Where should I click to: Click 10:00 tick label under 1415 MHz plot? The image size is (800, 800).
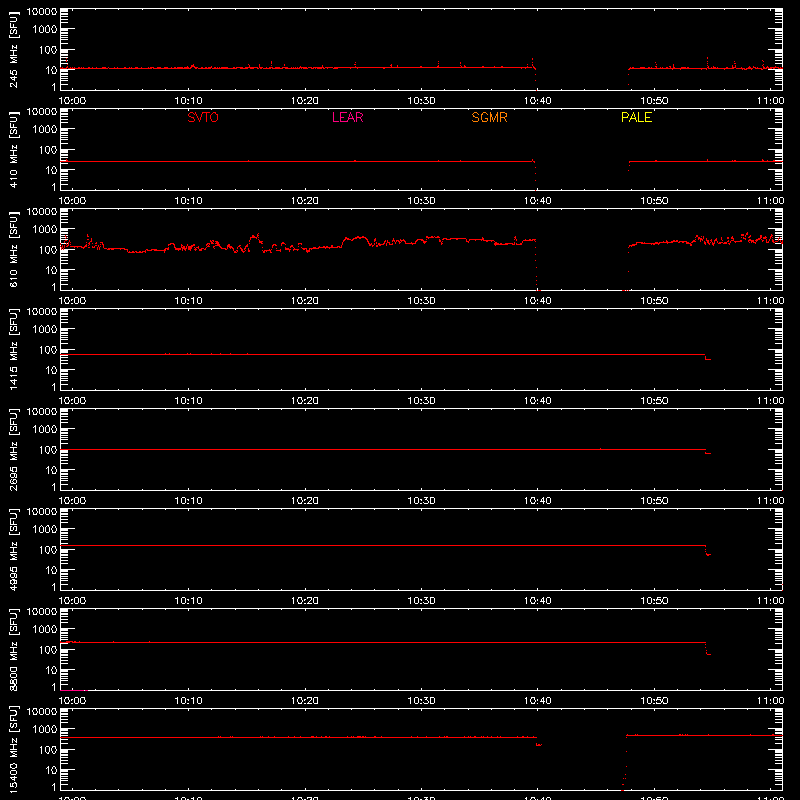(x=72, y=401)
